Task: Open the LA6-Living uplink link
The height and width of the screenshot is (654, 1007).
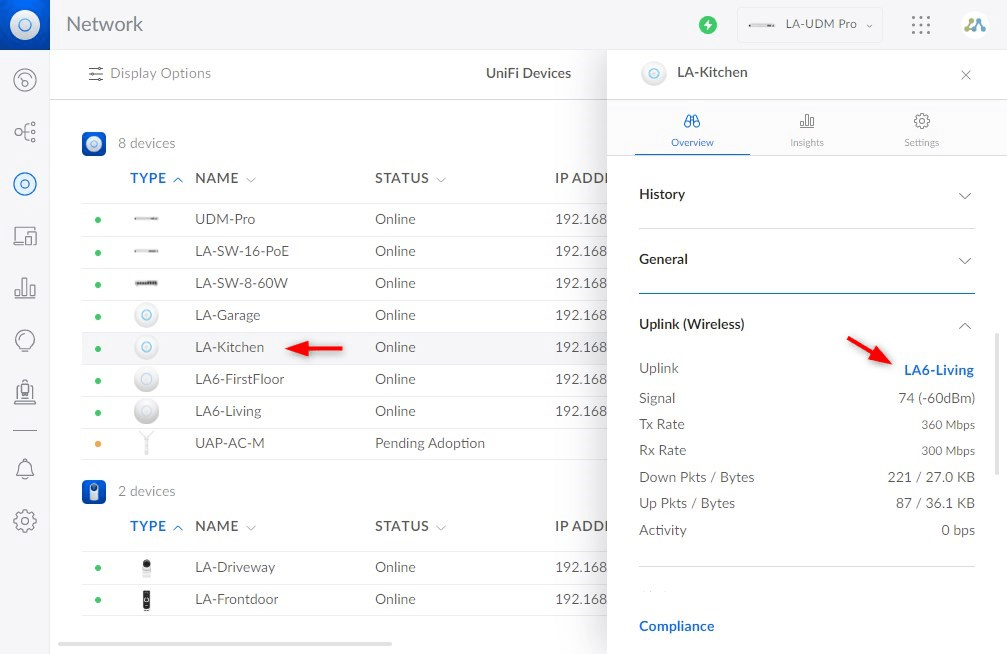Action: (938, 370)
